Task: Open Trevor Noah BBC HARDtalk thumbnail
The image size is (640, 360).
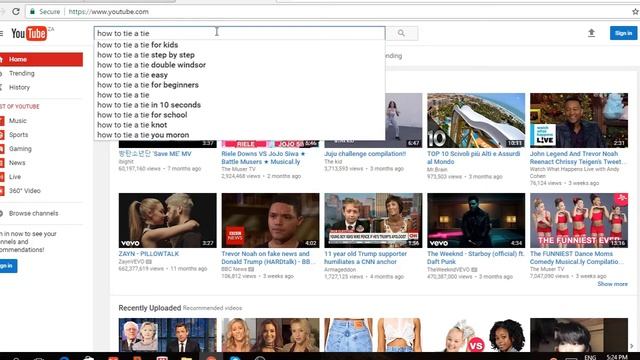Action: click(270, 220)
